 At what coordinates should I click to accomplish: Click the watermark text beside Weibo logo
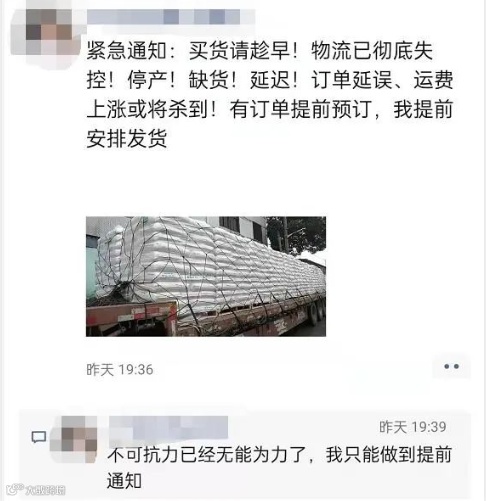[x=45, y=490]
